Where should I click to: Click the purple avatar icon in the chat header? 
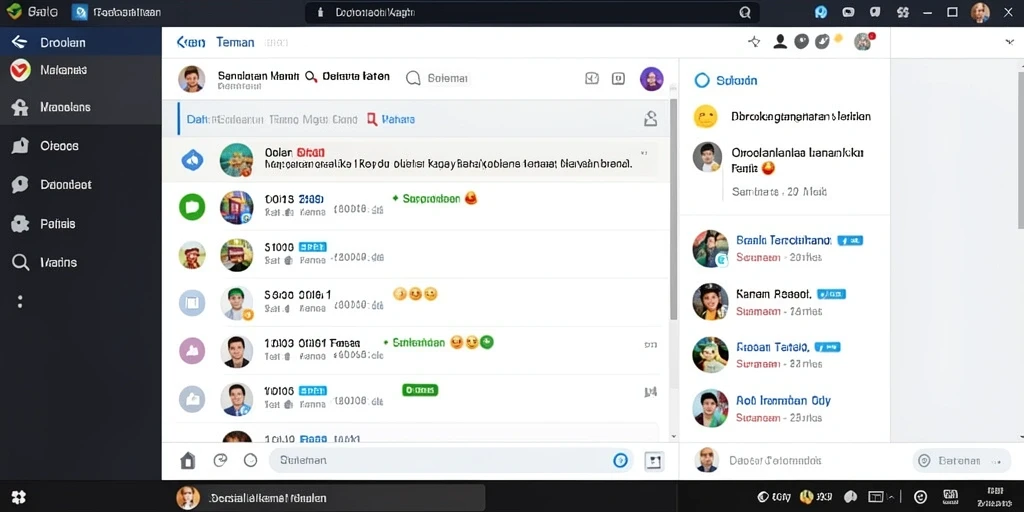pyautogui.click(x=651, y=79)
